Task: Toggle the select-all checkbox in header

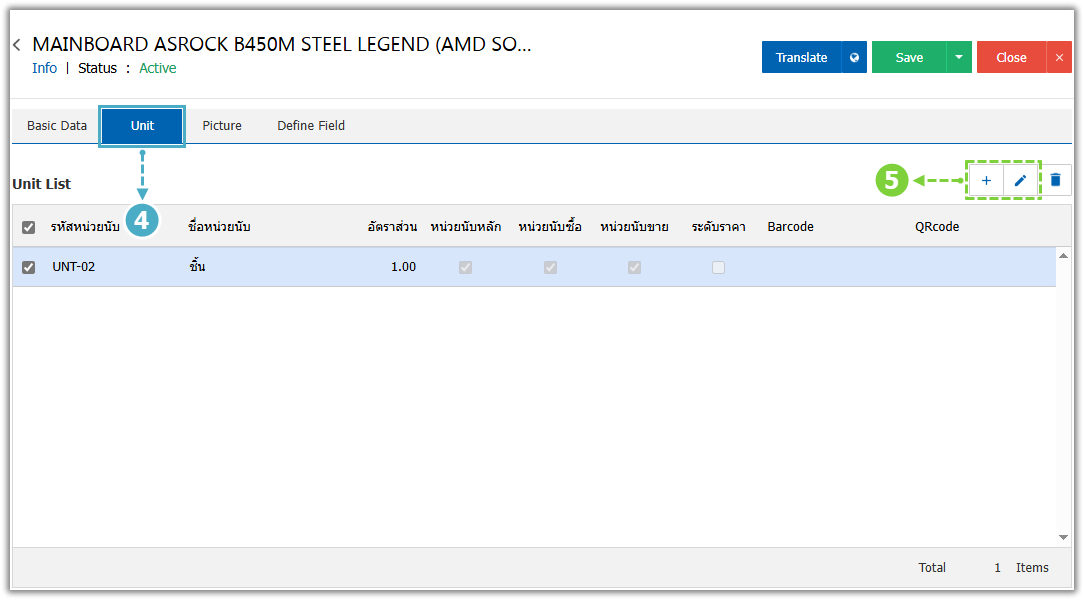Action: (29, 227)
